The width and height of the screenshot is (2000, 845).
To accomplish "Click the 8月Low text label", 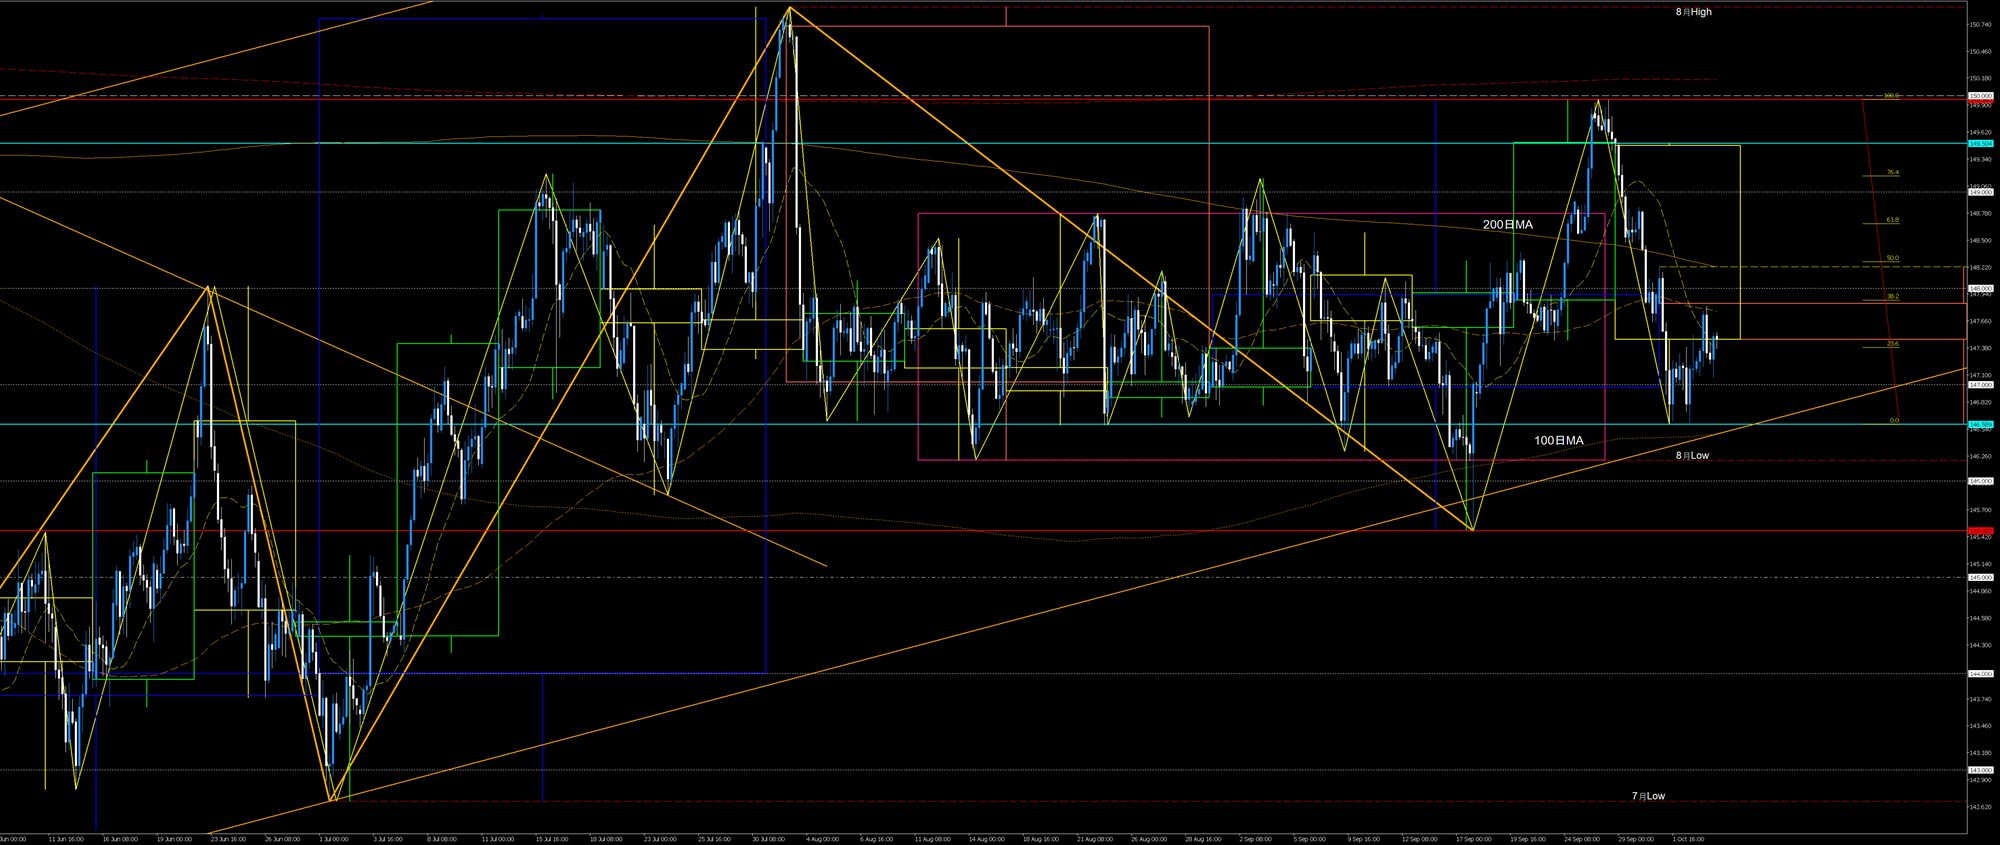I will click(1692, 455).
